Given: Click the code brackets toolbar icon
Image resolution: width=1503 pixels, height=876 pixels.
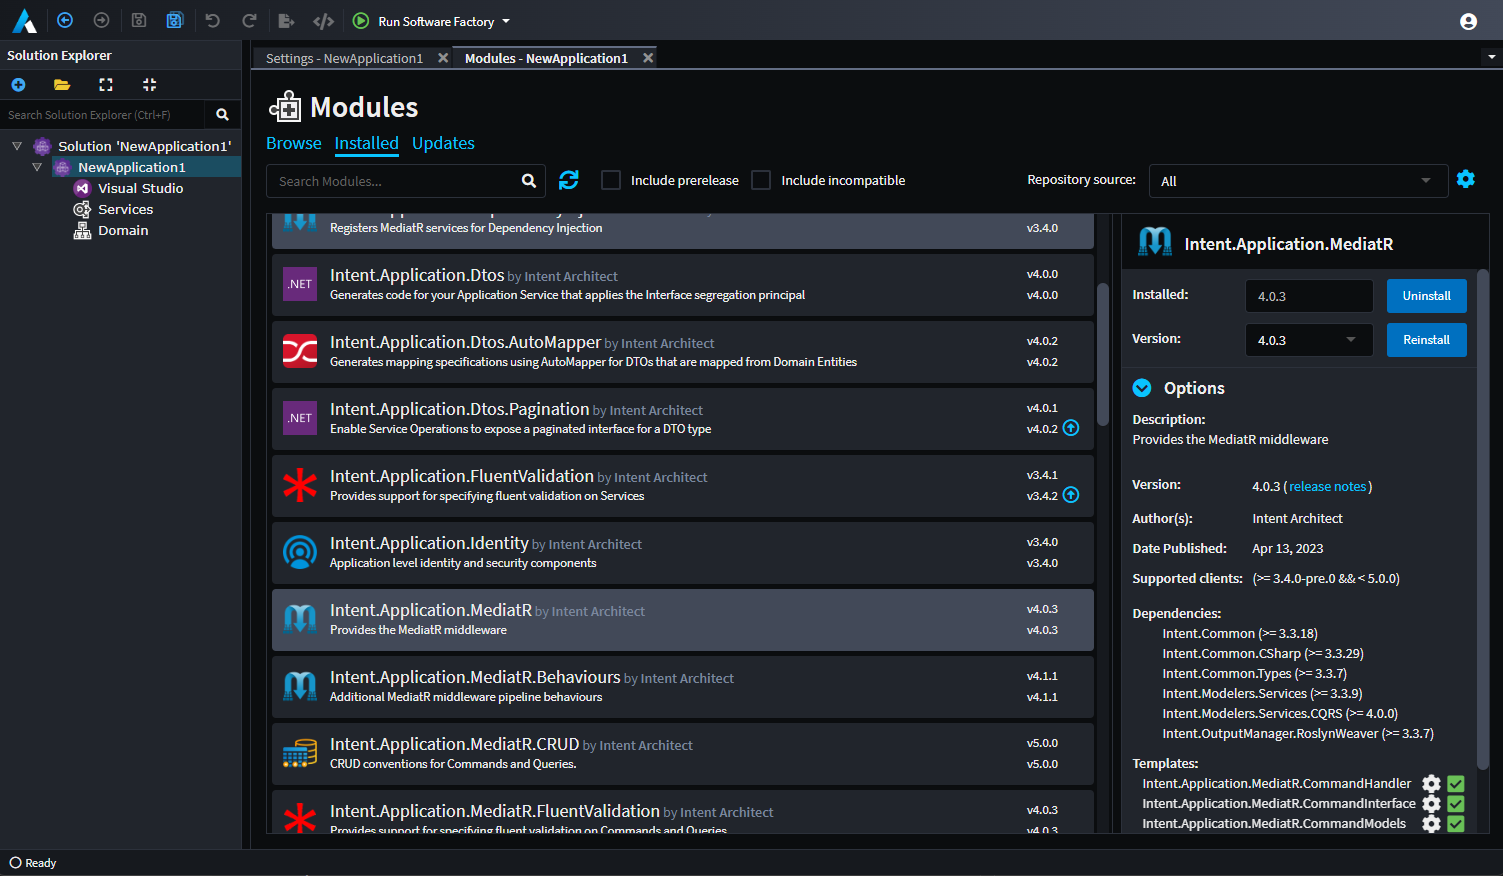Looking at the screenshot, I should [323, 21].
